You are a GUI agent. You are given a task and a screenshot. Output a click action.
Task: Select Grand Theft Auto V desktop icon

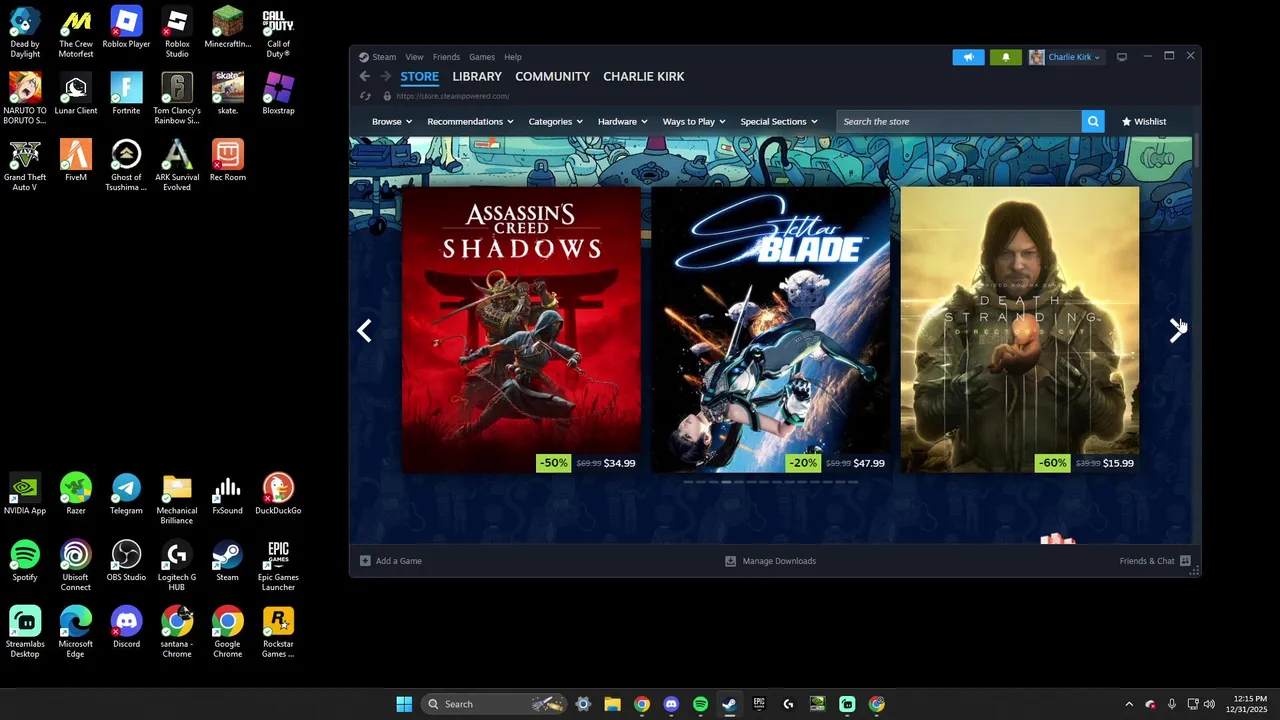pos(25,166)
